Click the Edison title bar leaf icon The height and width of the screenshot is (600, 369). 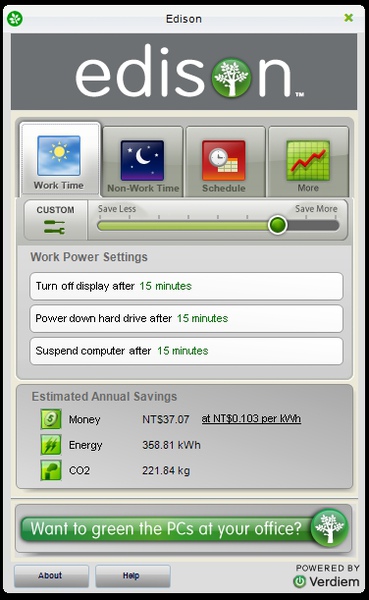tap(15, 18)
